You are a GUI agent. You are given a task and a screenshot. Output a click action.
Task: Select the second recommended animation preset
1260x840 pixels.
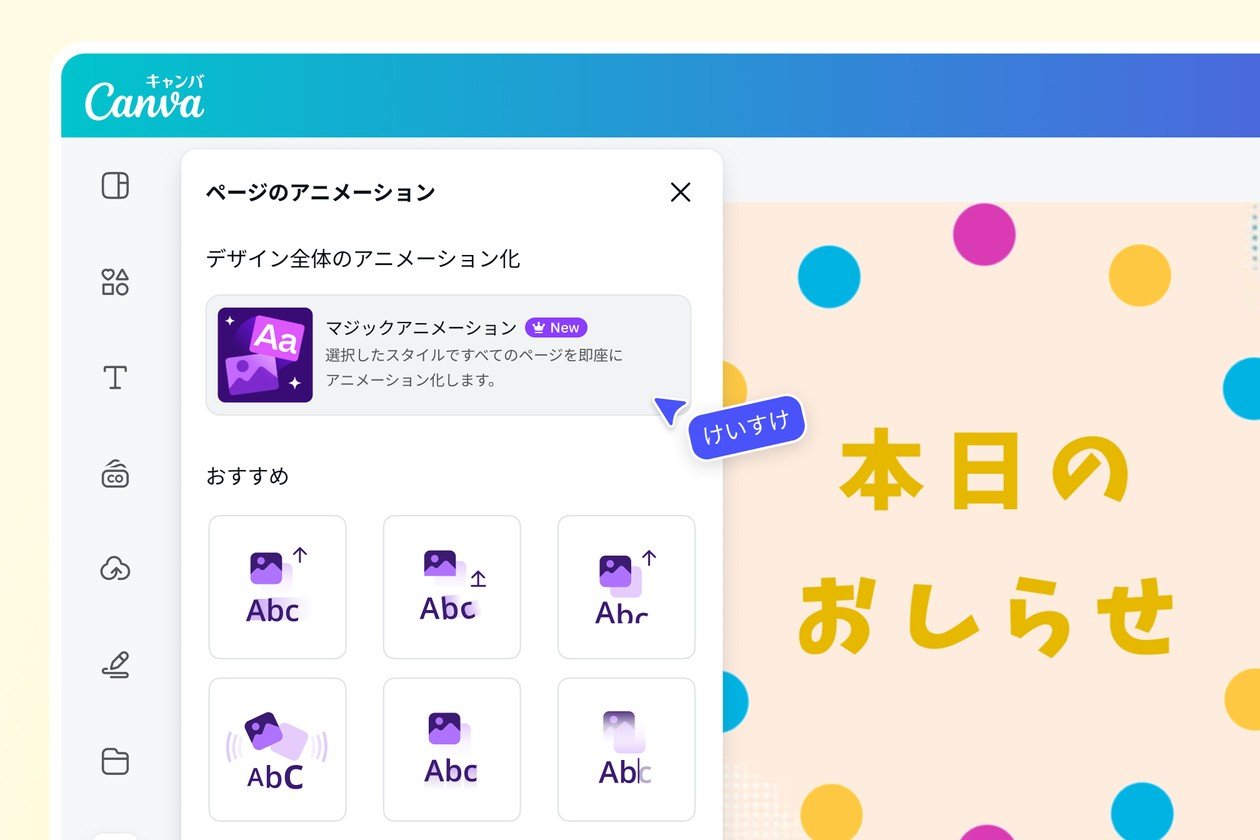pyautogui.click(x=452, y=587)
